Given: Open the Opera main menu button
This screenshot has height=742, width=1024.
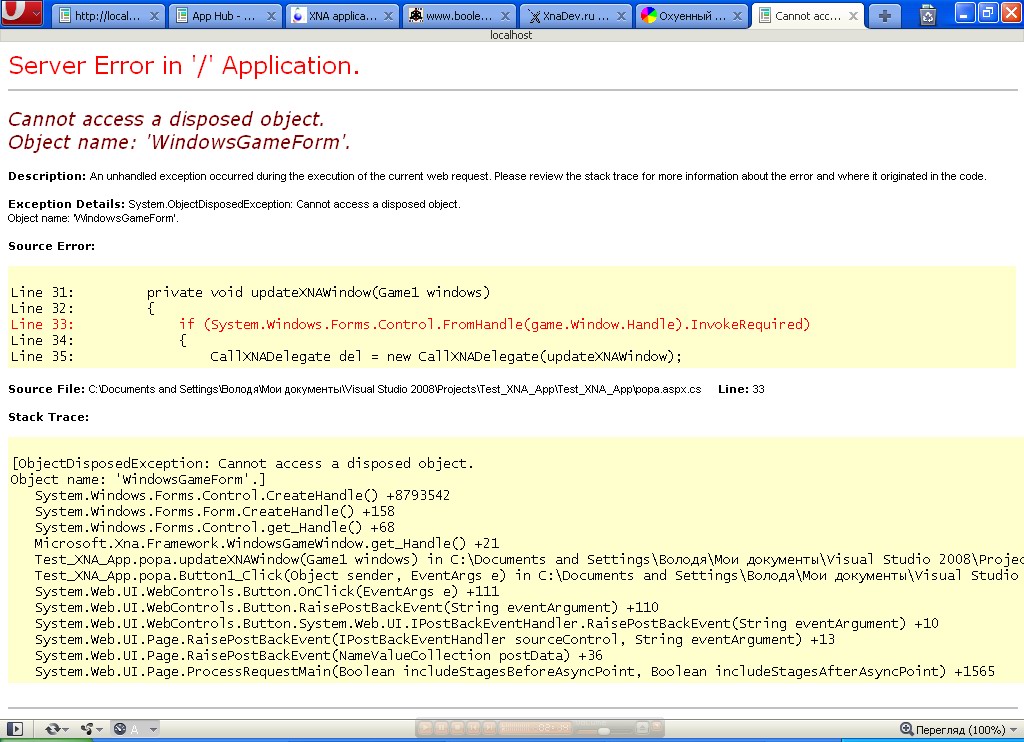Looking at the screenshot, I should [x=22, y=14].
